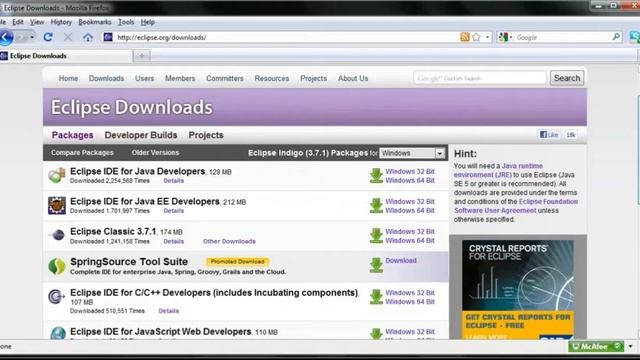Open the History menu
The image size is (640, 360).
[61, 22]
